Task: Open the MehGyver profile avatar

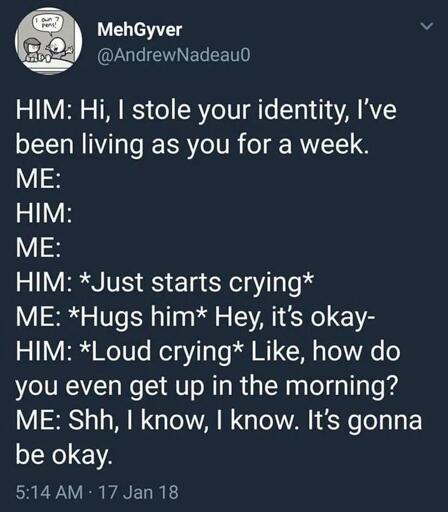Action: point(48,41)
